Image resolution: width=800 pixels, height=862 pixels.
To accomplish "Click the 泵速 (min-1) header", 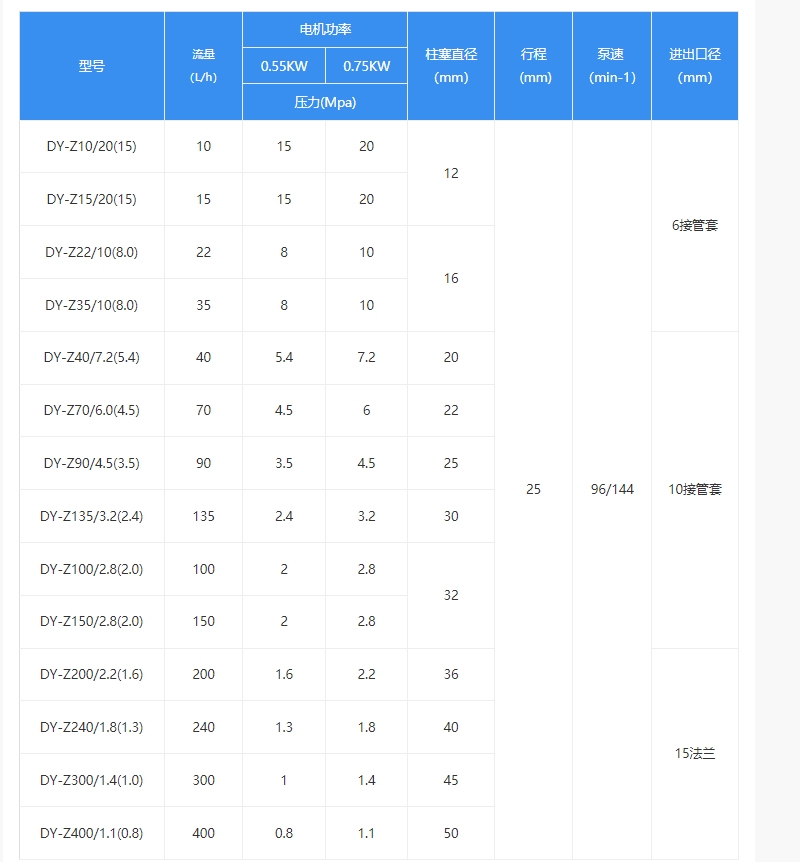I will [x=612, y=66].
